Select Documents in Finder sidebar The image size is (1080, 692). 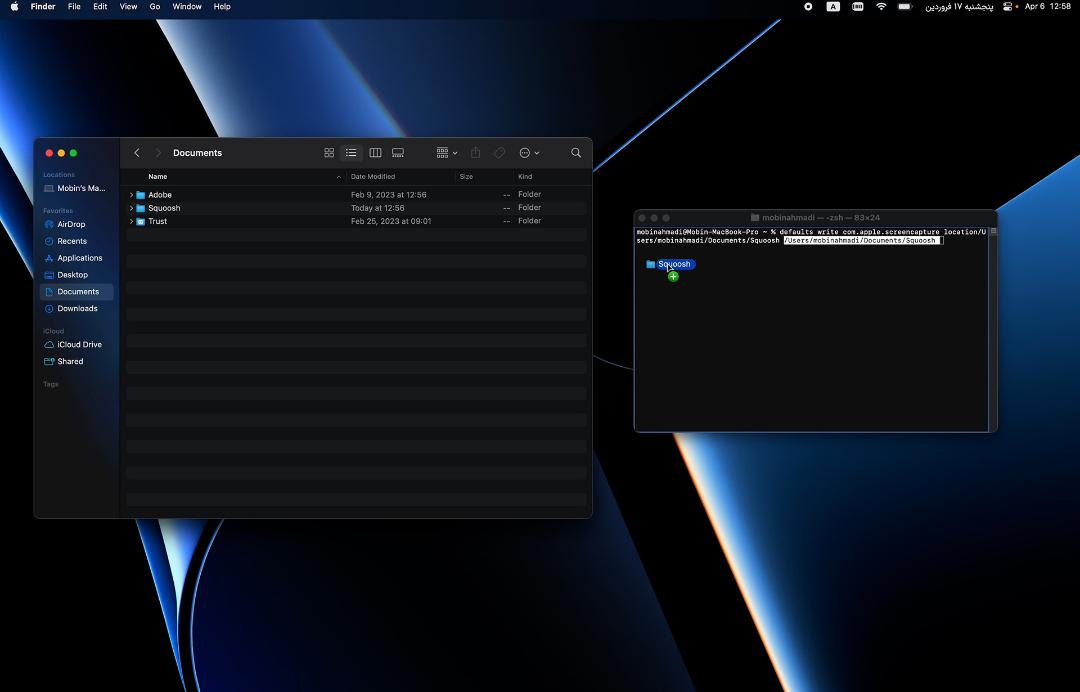[x=76, y=292]
